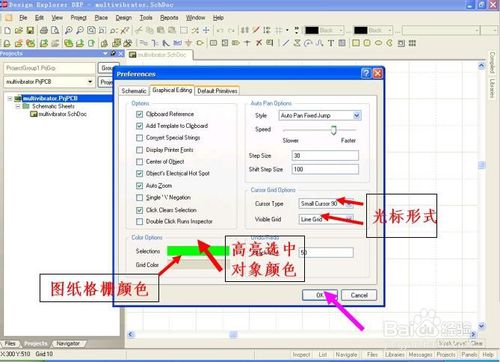The image size is (500, 362).
Task: Select the Draw Ellipse tool
Action: pos(378,43)
